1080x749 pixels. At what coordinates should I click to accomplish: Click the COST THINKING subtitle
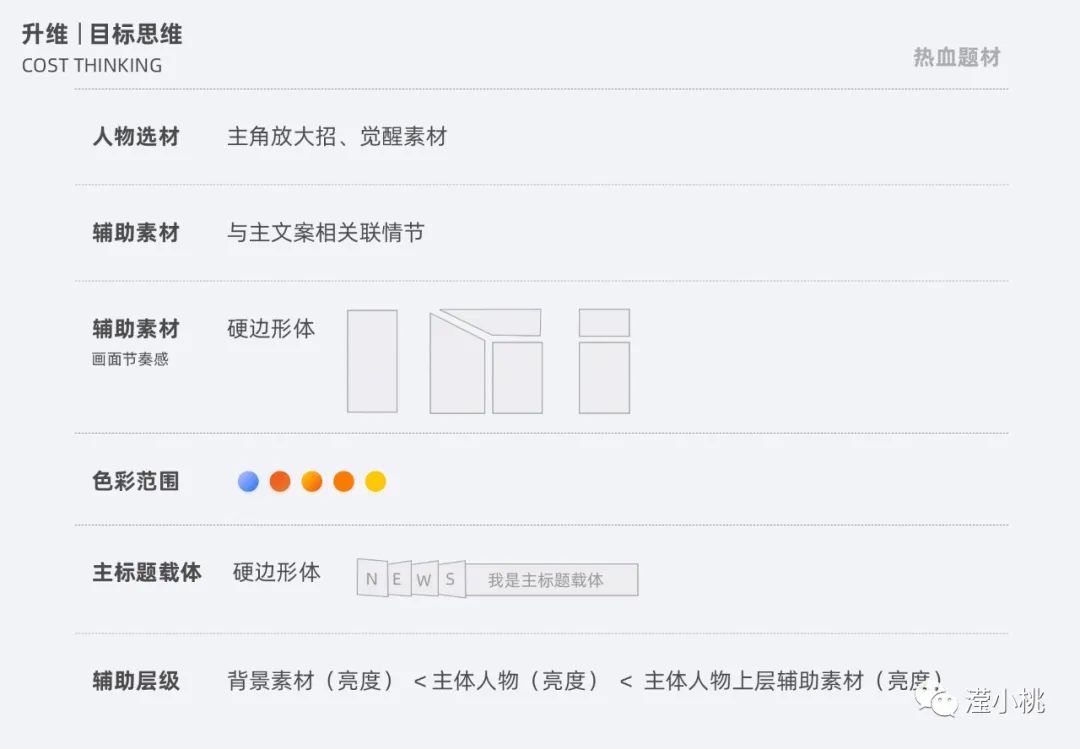92,66
